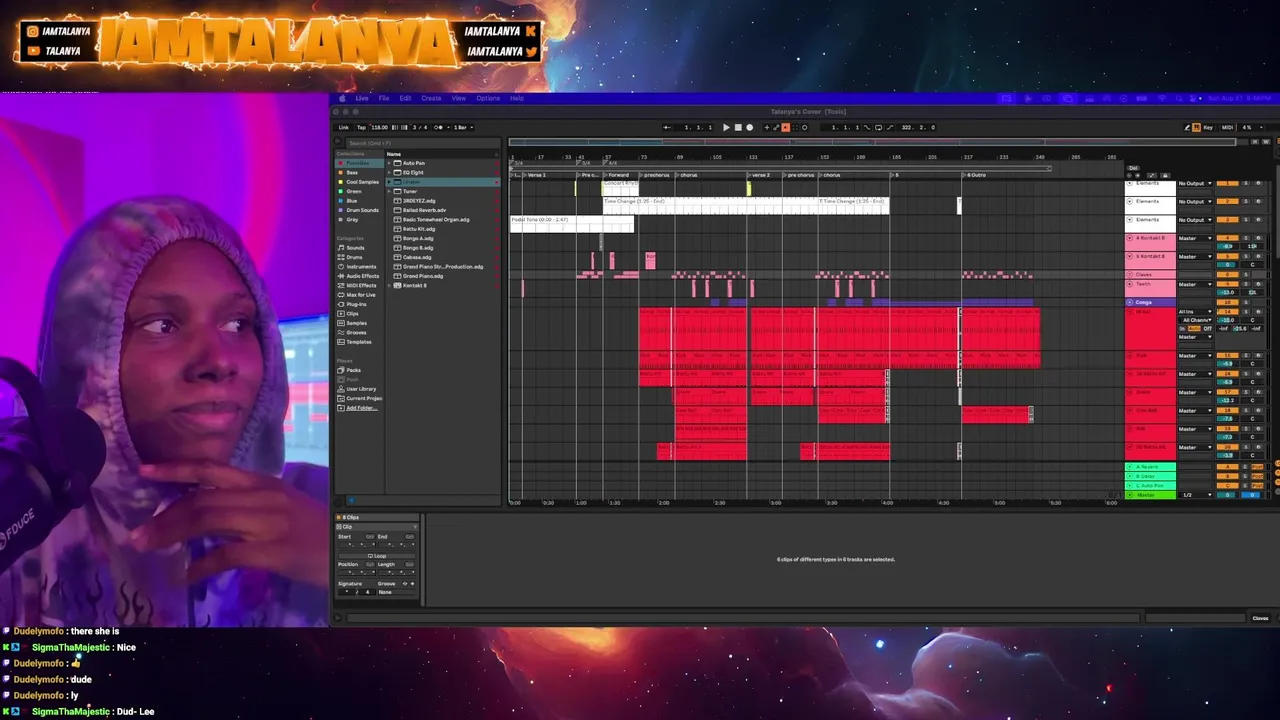
Task: Toggle activator of track 4 Kontakt 8
Action: [x=1227, y=238]
